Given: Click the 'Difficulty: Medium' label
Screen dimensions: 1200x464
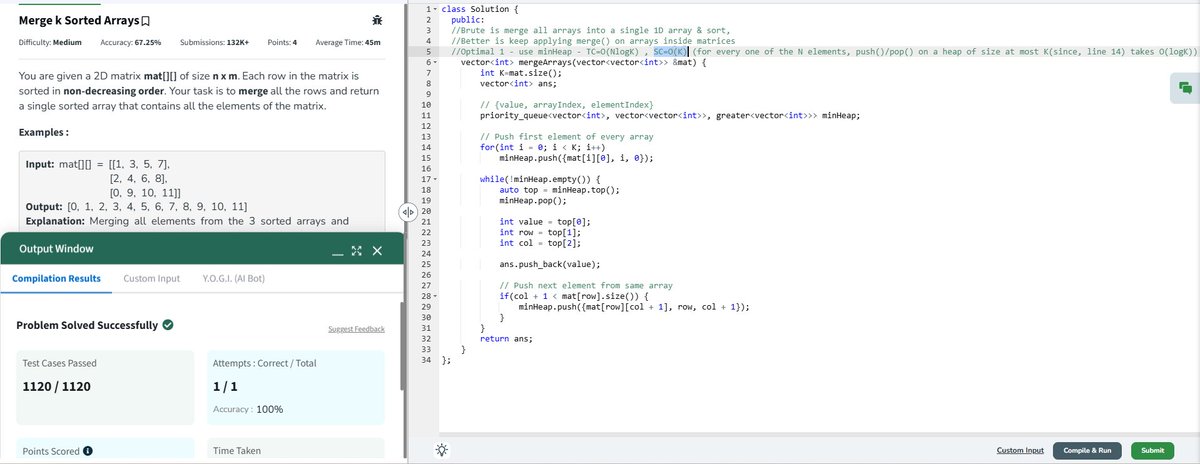Looking at the screenshot, I should (x=50, y=43).
